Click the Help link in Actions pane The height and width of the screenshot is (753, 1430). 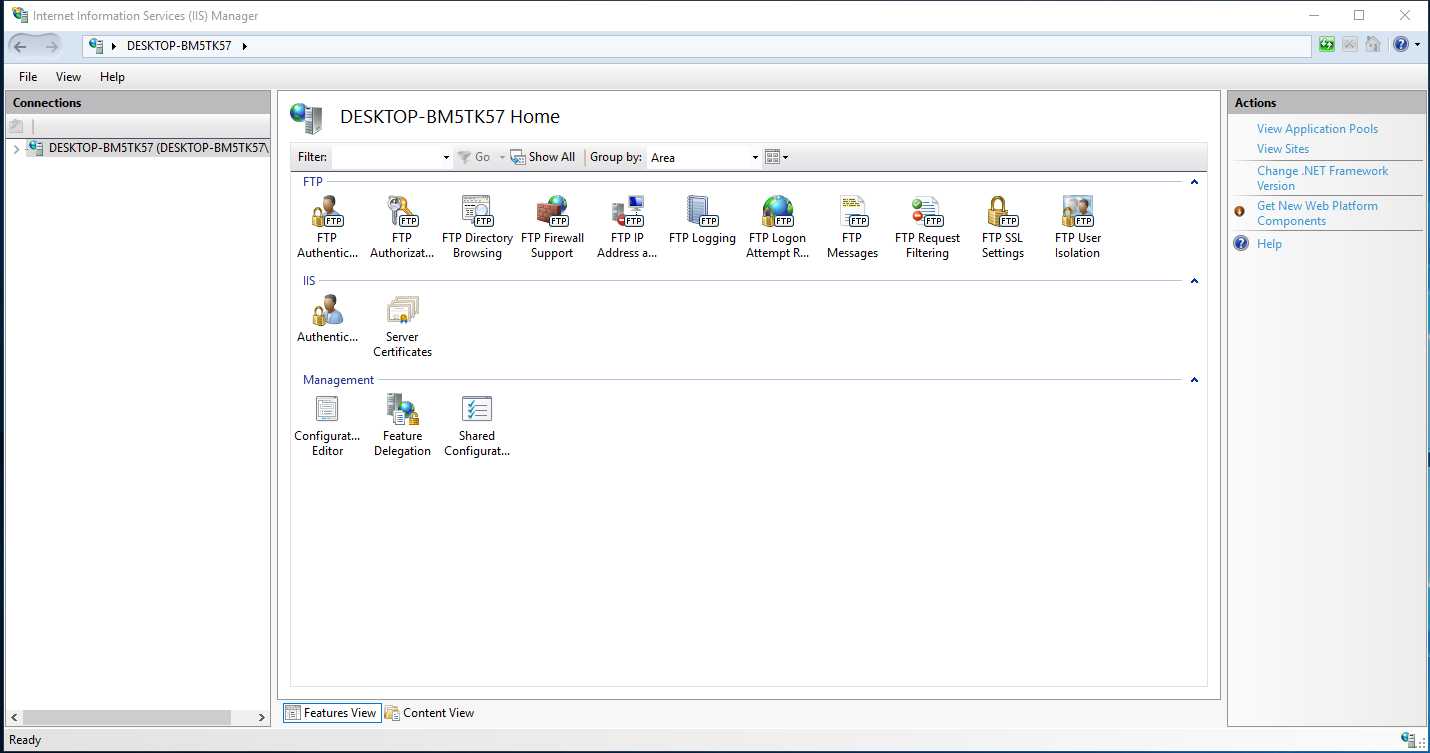(x=1269, y=244)
